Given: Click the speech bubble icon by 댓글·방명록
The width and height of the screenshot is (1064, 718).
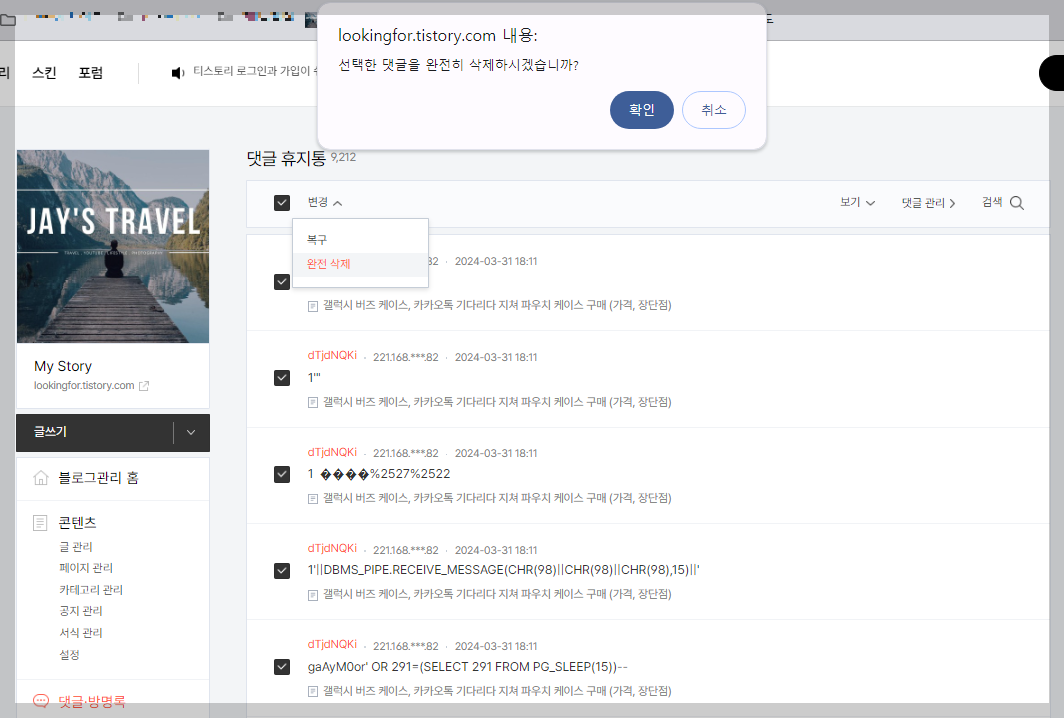Looking at the screenshot, I should (x=41, y=700).
